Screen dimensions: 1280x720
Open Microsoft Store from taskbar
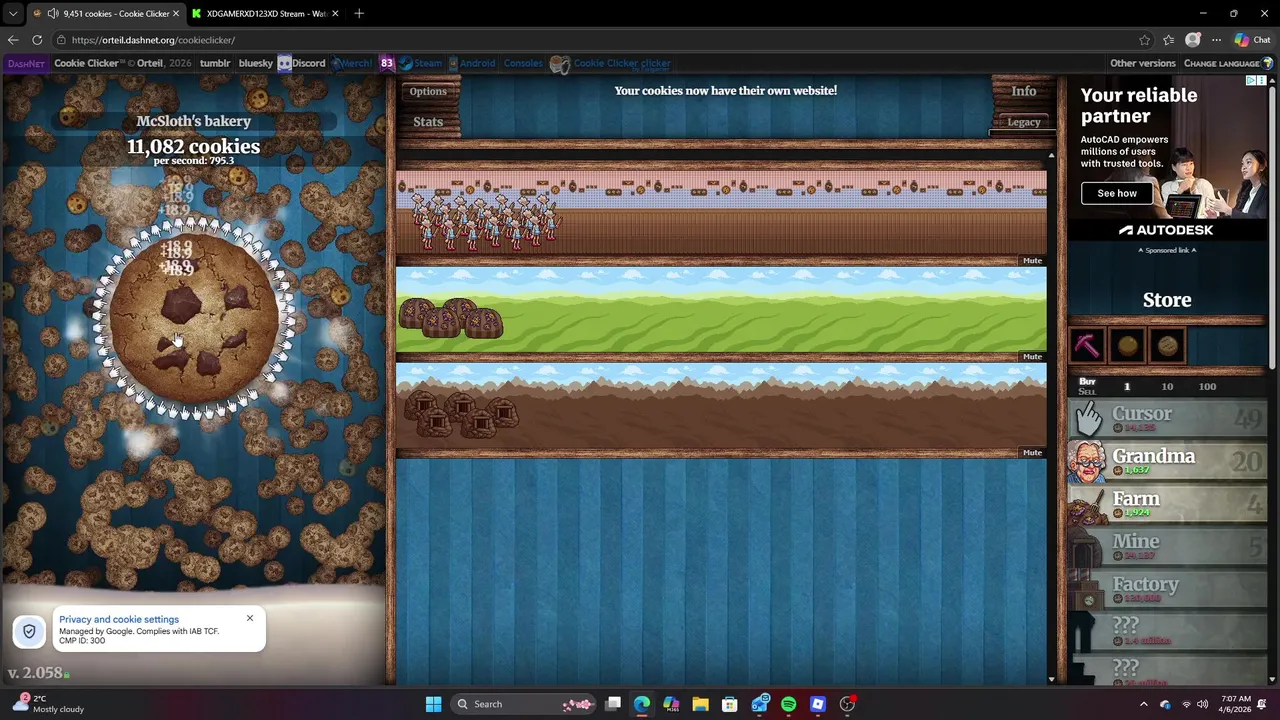(729, 704)
